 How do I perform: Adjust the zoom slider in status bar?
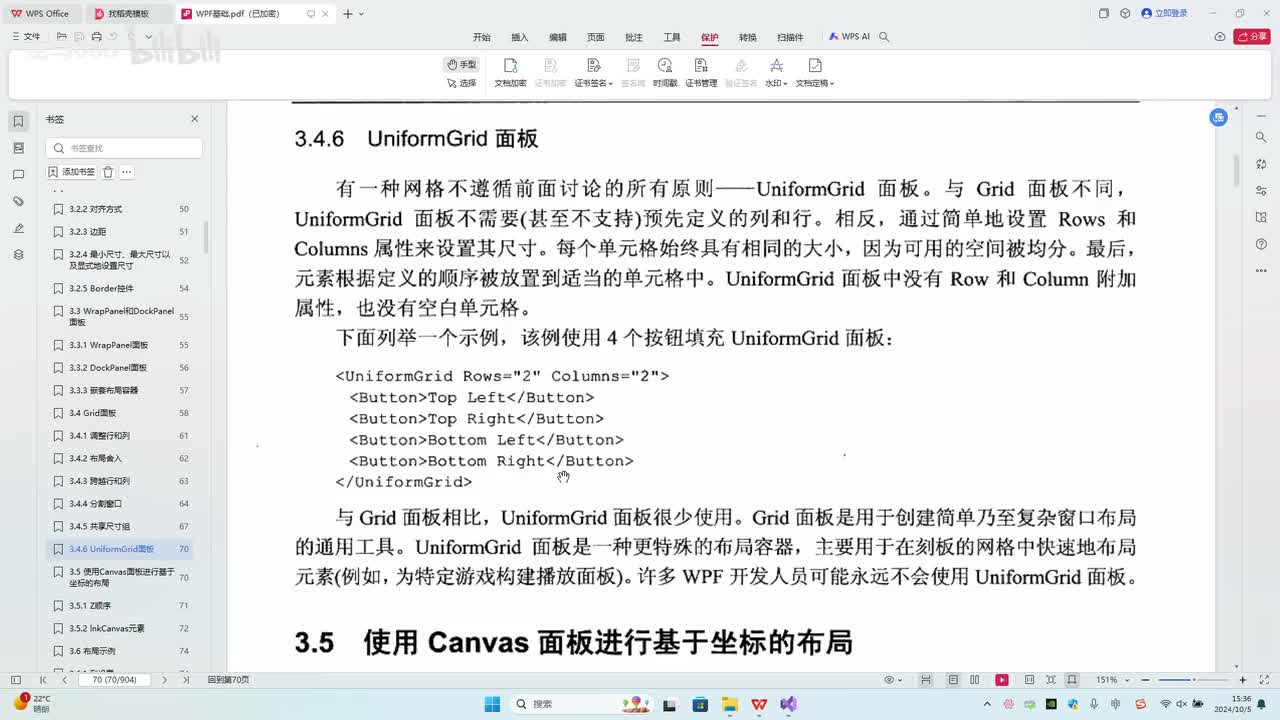[x=1192, y=680]
